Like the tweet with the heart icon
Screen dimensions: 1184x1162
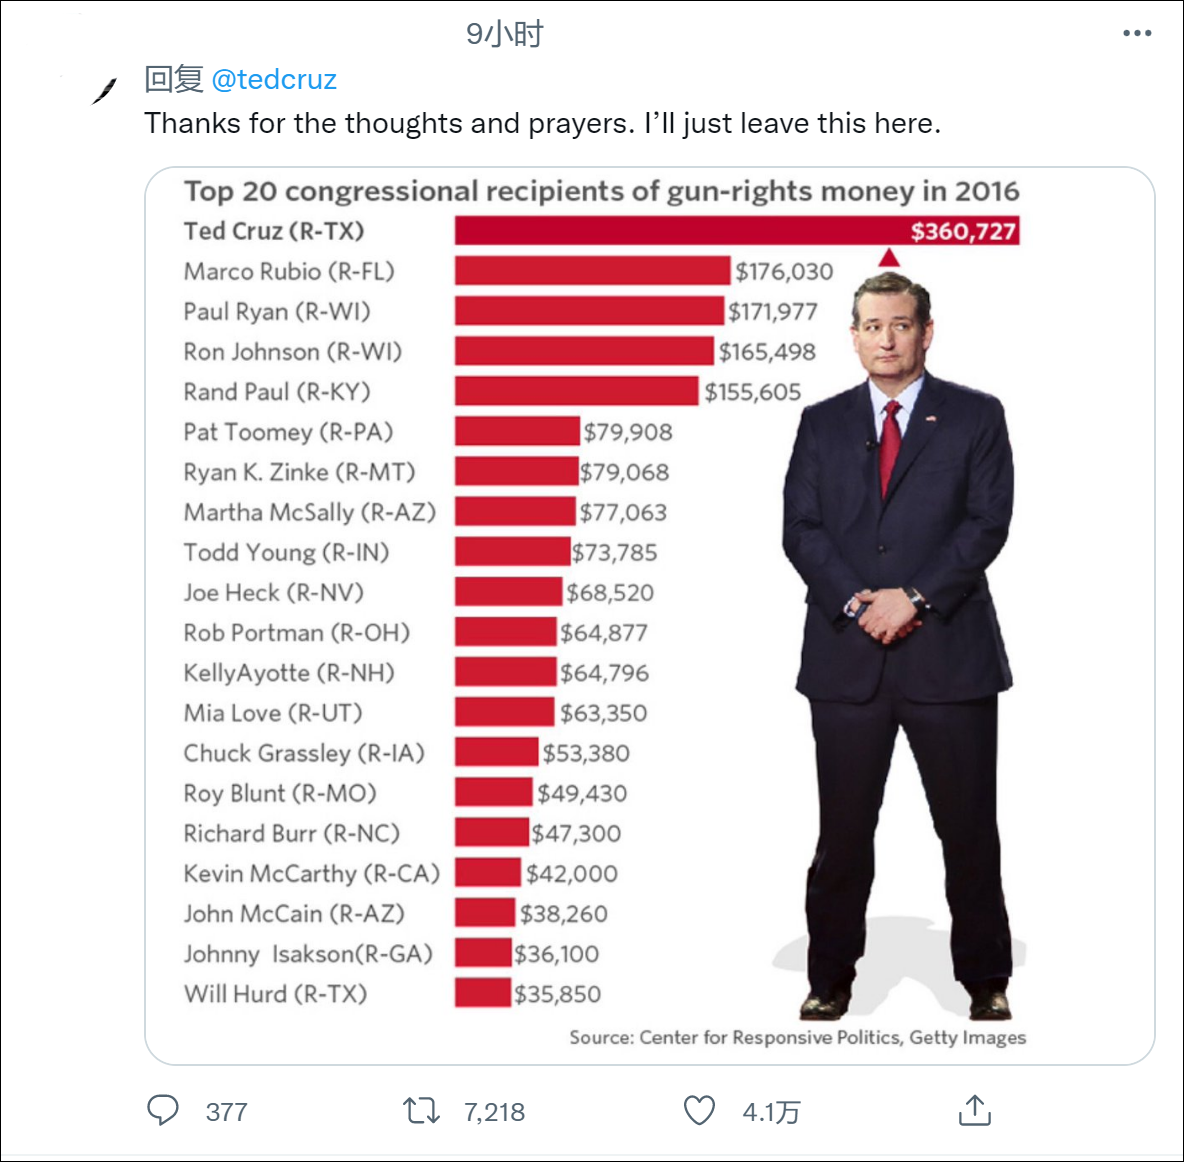[699, 1110]
